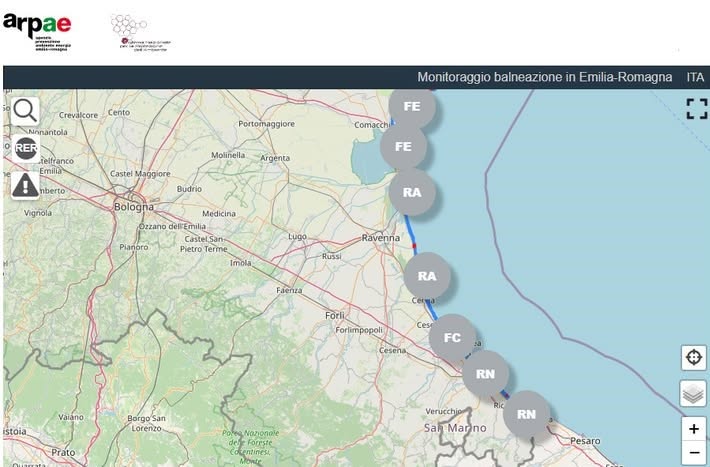Select the second FE marker near Comacchio
The width and height of the screenshot is (710, 467).
(403, 146)
